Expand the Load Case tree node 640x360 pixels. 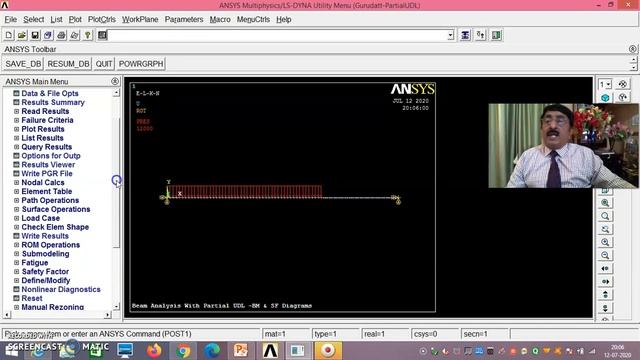click(x=16, y=218)
